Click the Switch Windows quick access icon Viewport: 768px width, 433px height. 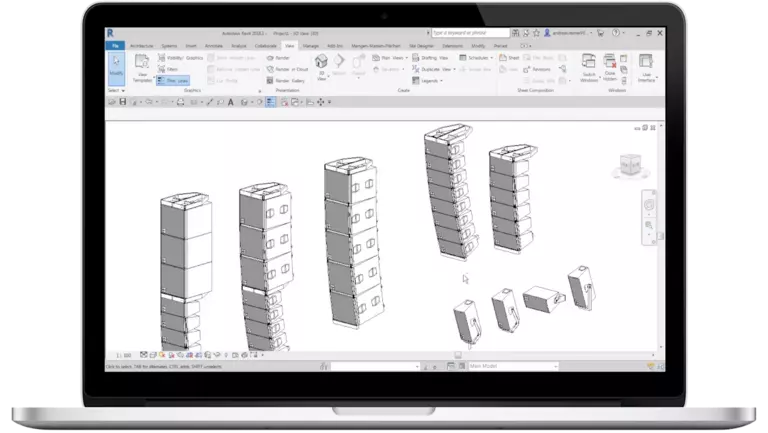[295, 101]
